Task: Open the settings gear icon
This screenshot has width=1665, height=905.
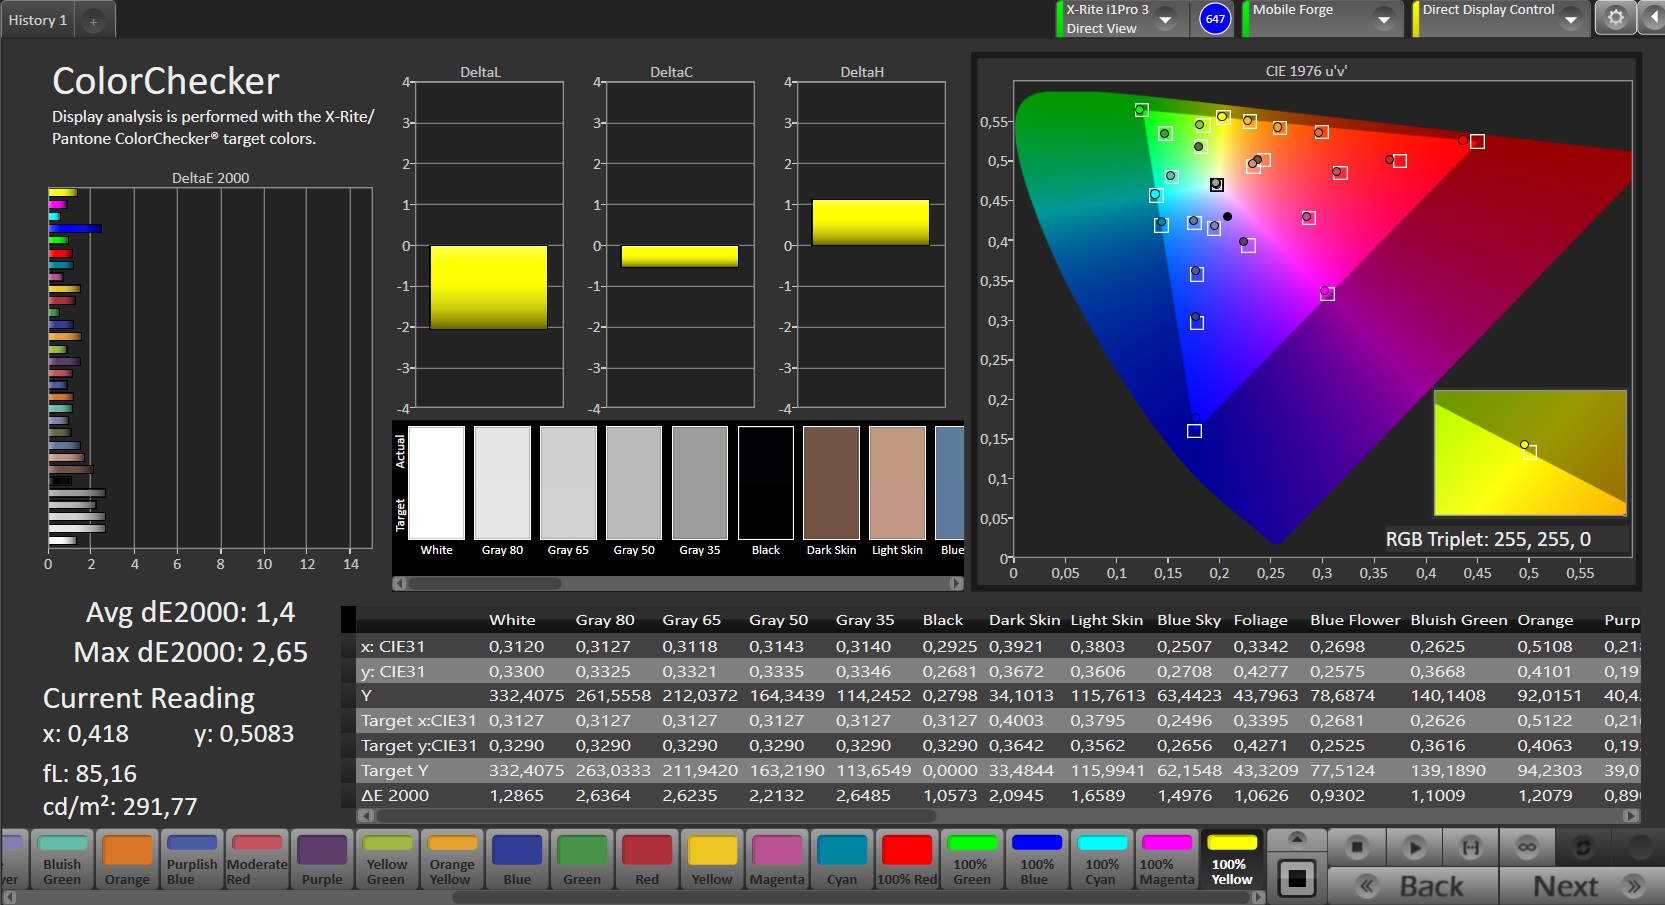Action: point(1615,19)
